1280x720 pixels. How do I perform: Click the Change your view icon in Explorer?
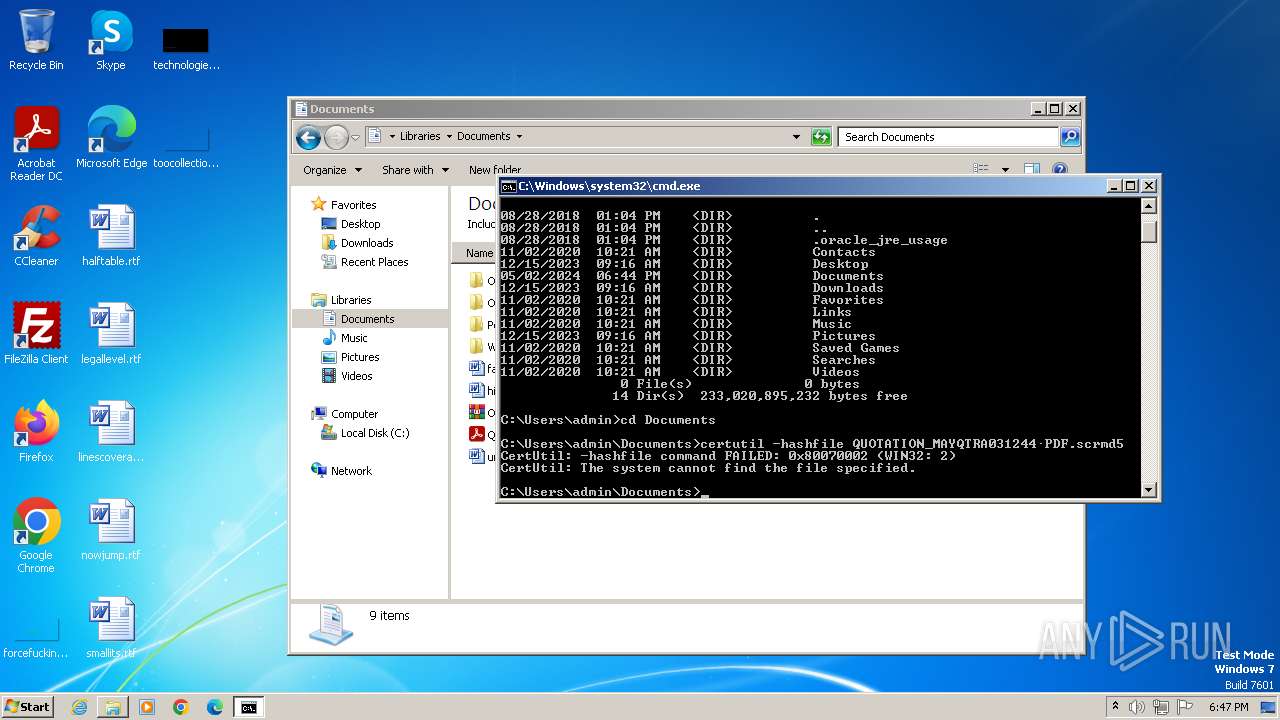coord(981,170)
